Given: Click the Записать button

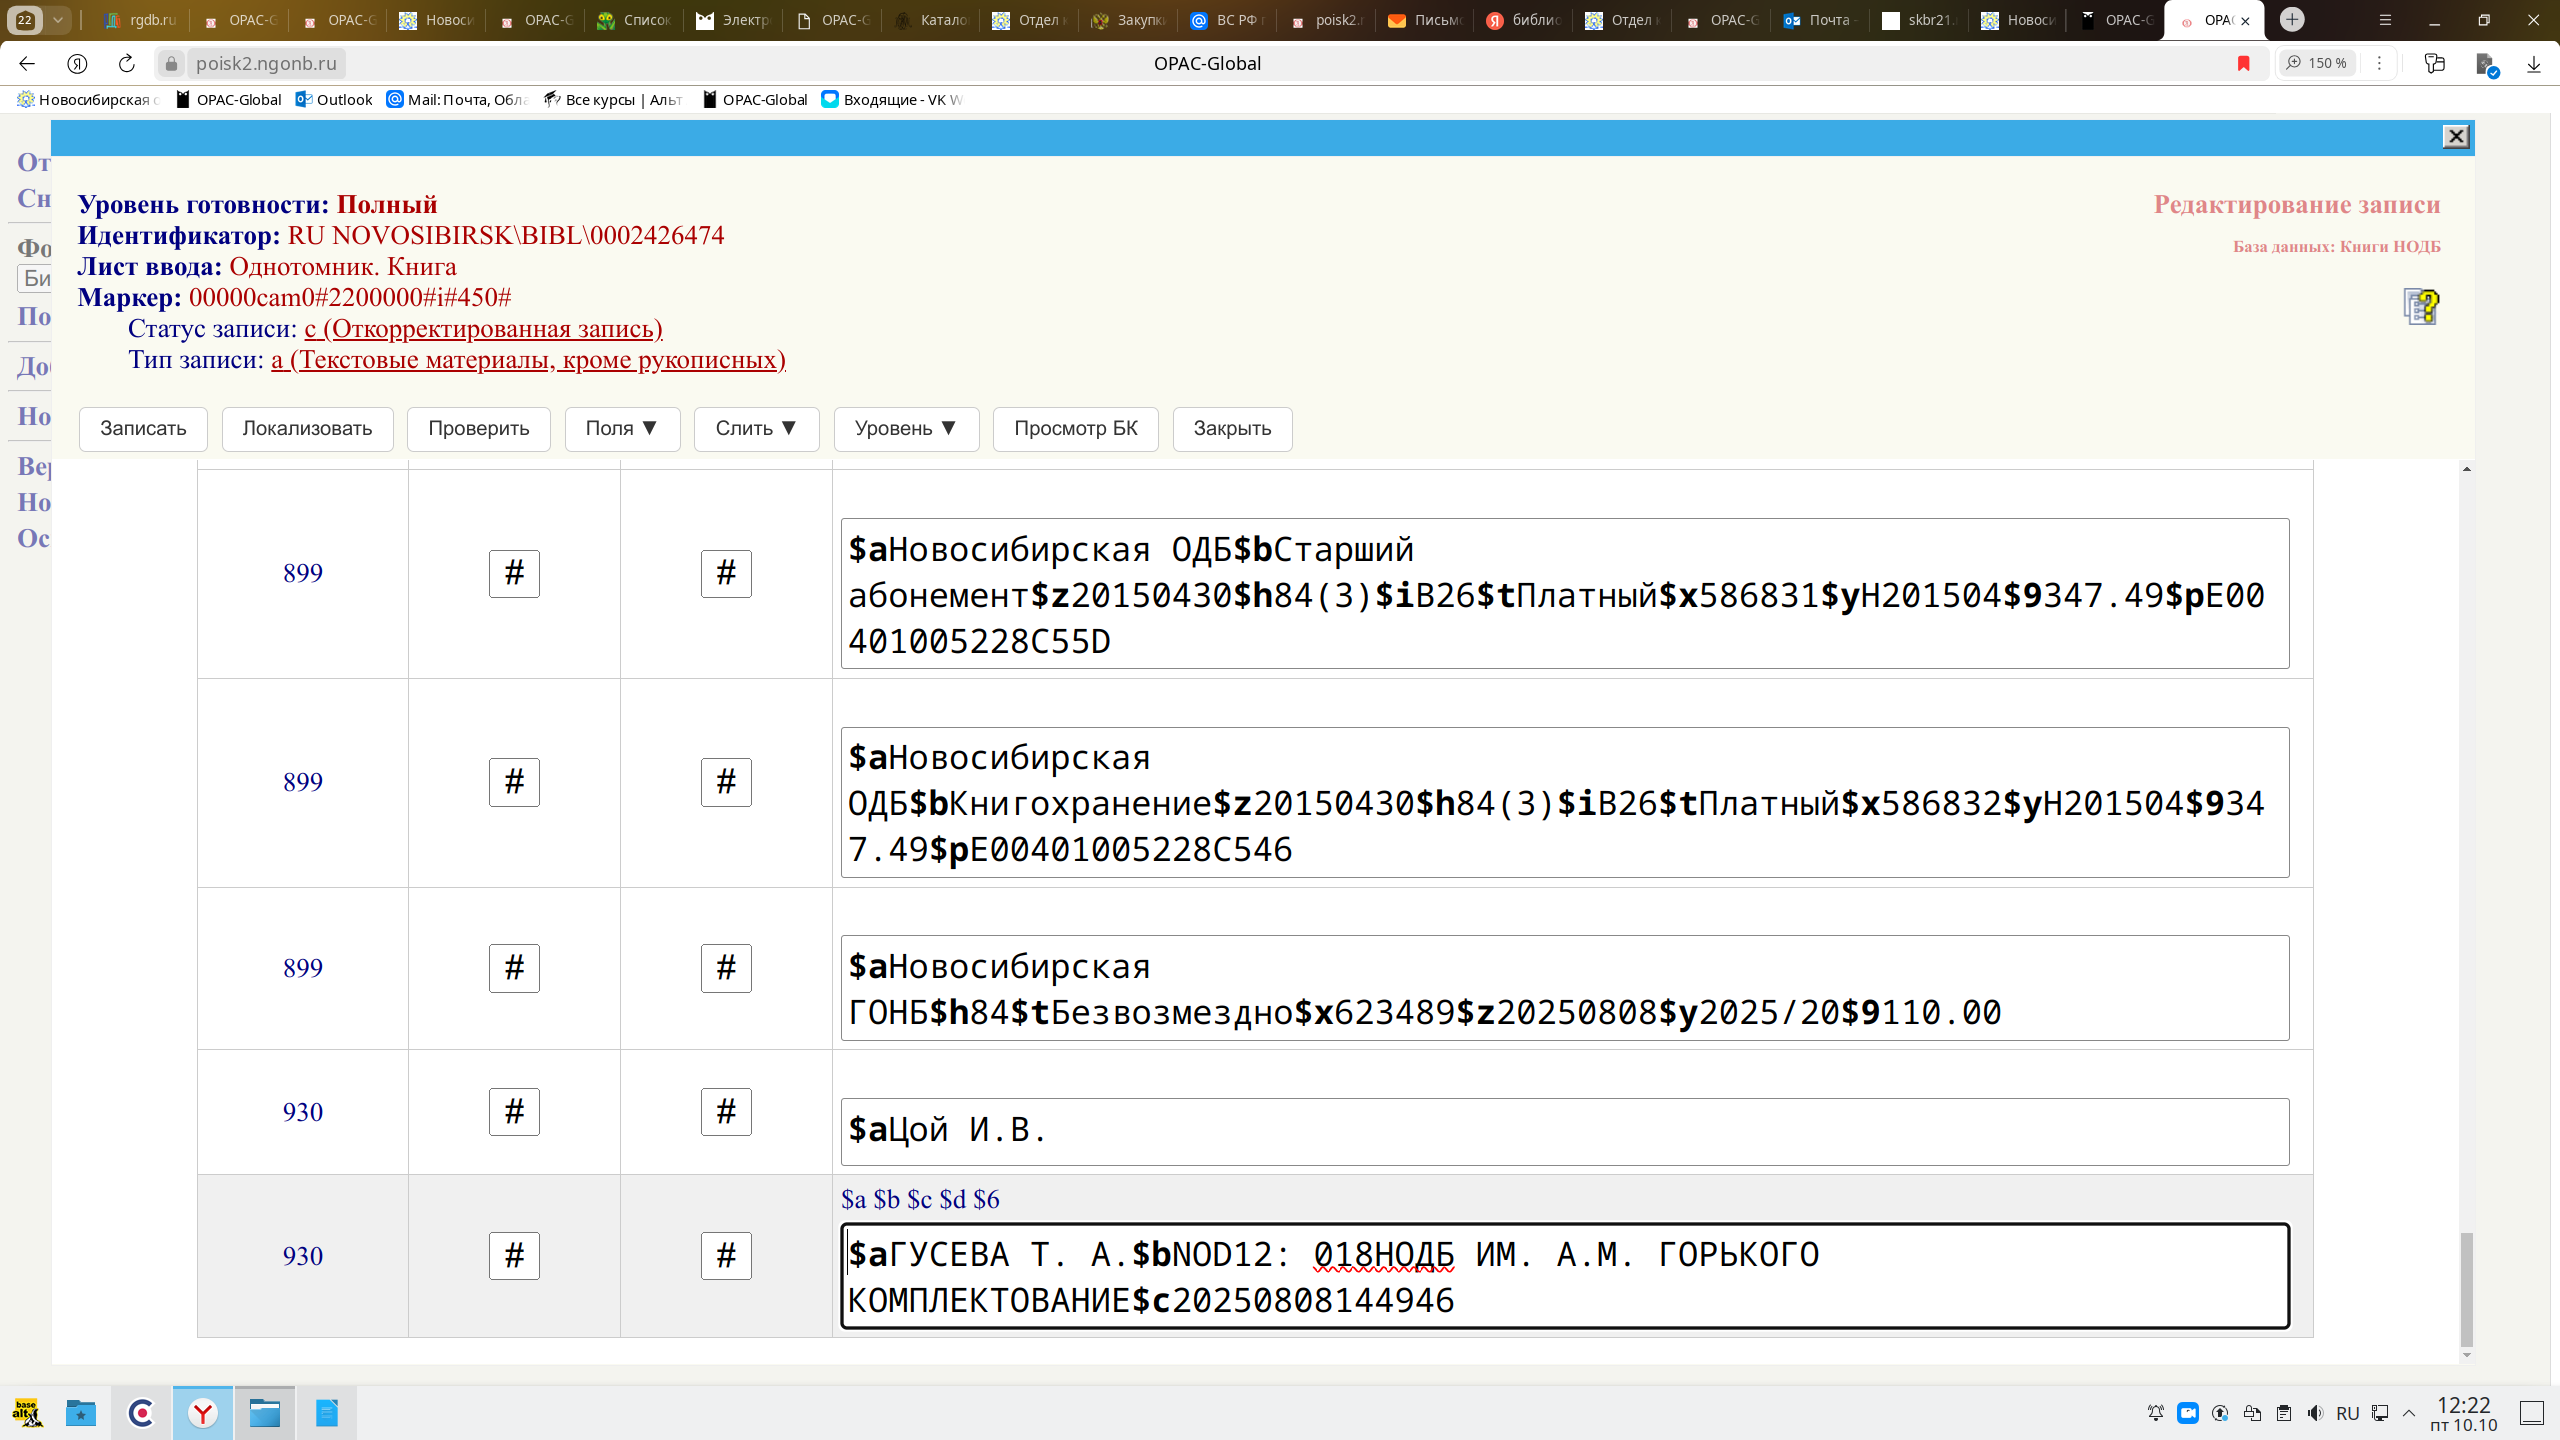Looking at the screenshot, I should pyautogui.click(x=143, y=429).
